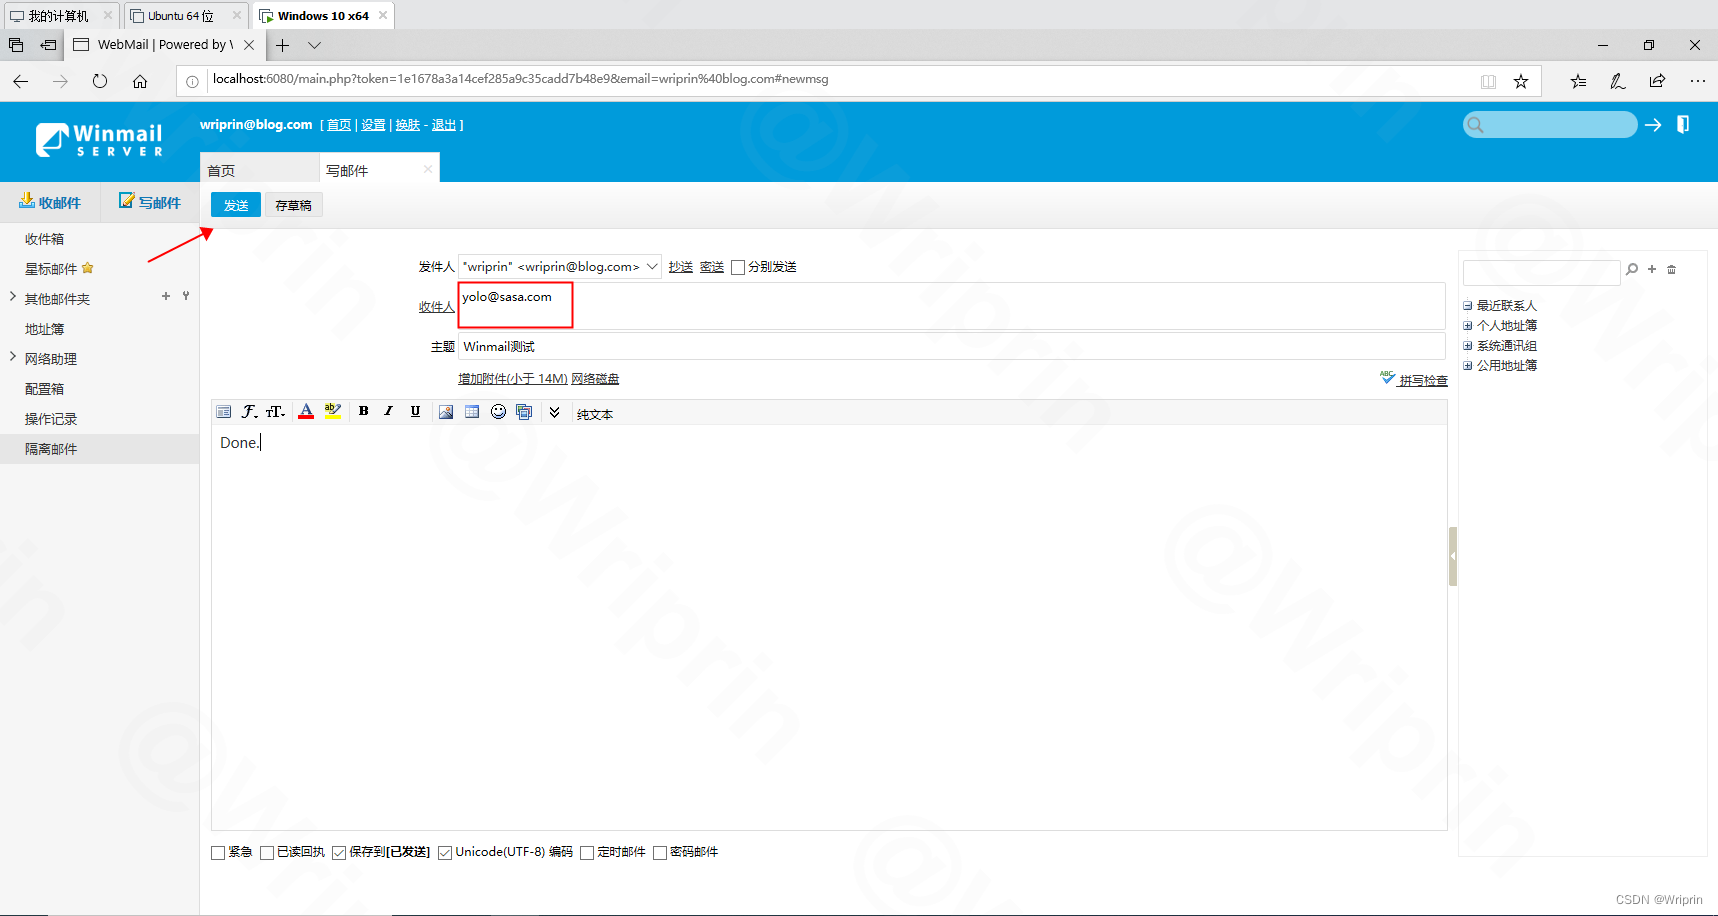Click the layered windows icon in editor toolbar
The width and height of the screenshot is (1718, 916).
click(524, 412)
